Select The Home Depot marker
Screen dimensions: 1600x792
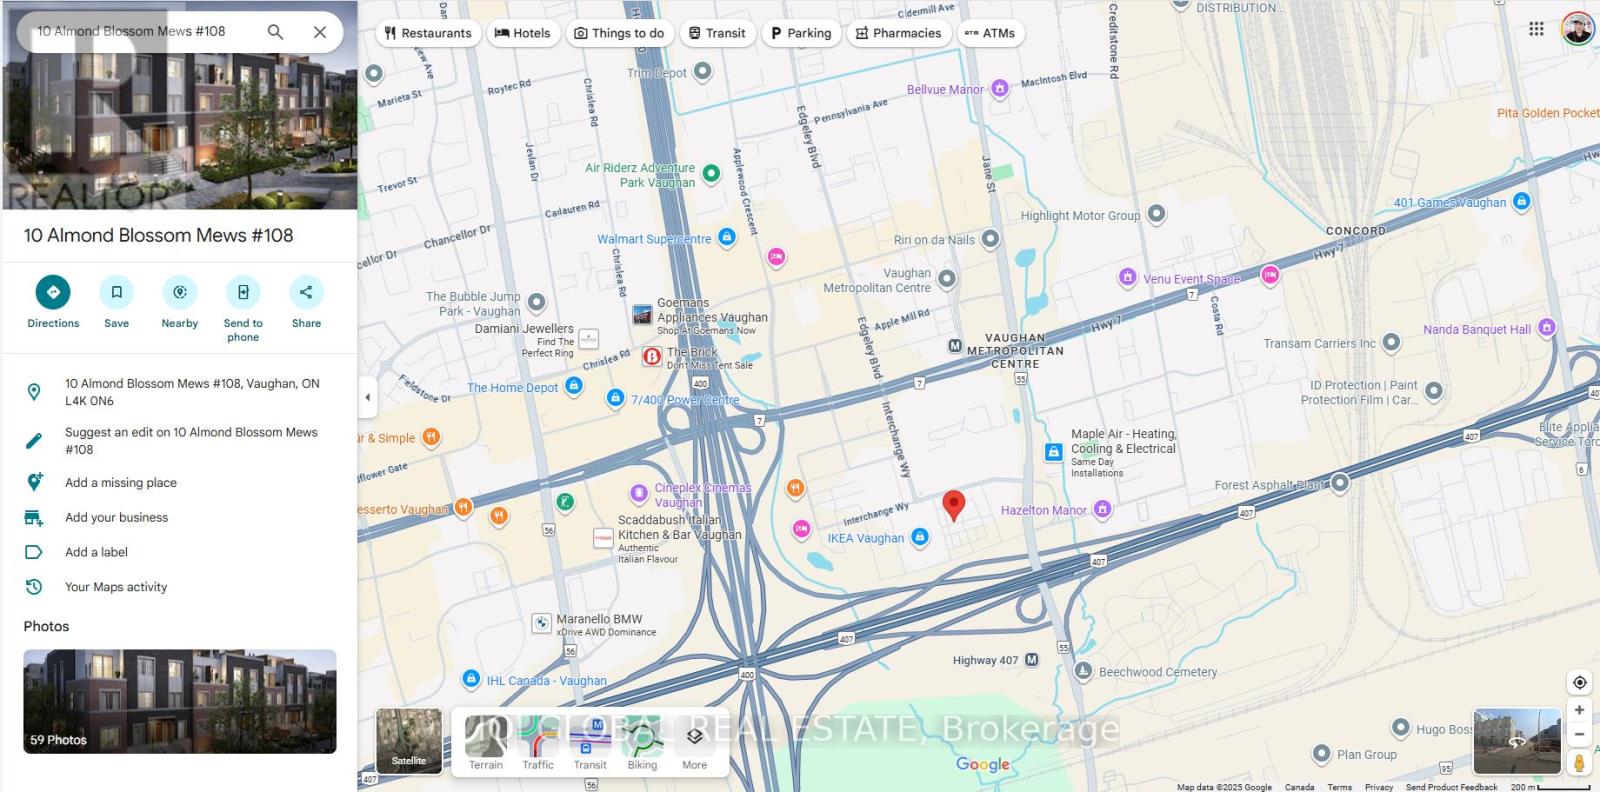pos(573,386)
